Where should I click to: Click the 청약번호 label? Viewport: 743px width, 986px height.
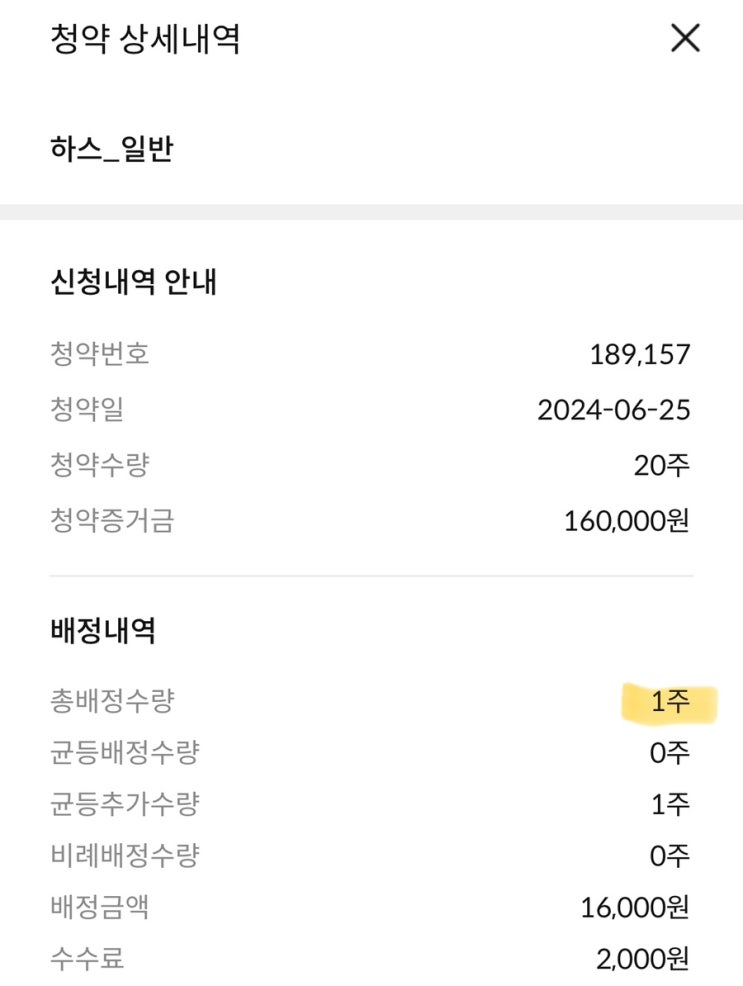pos(99,354)
